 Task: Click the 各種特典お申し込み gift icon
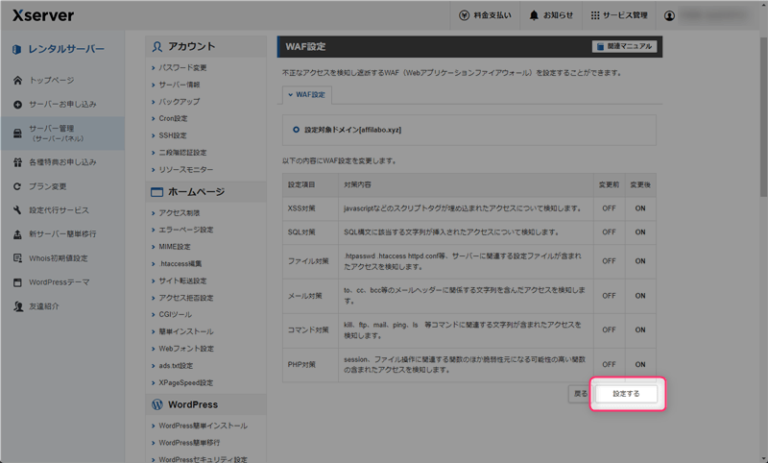tap(17, 161)
